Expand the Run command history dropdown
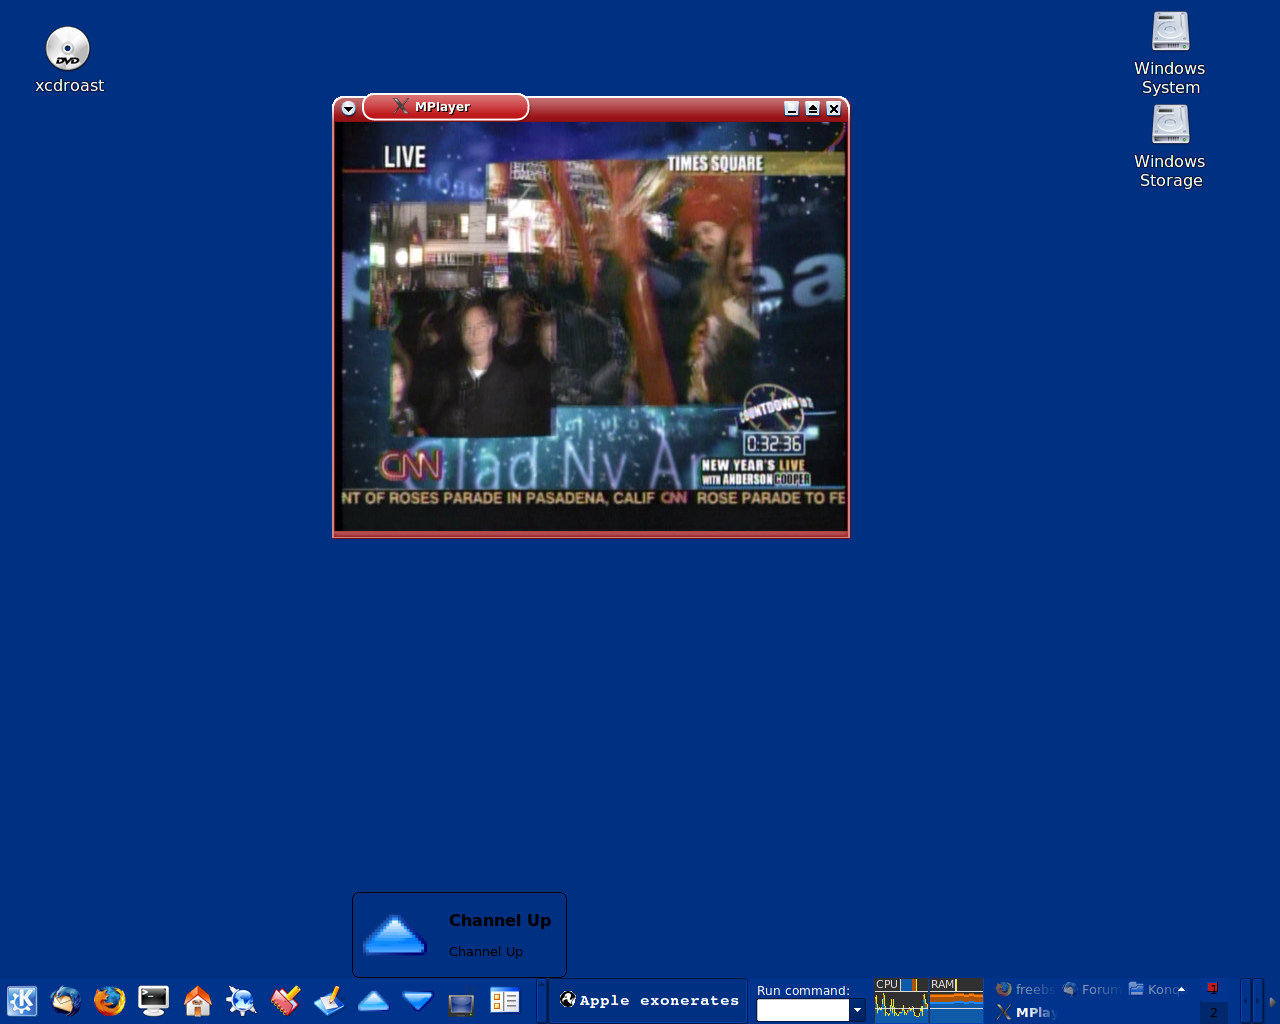This screenshot has height=1024, width=1280. [x=857, y=1010]
